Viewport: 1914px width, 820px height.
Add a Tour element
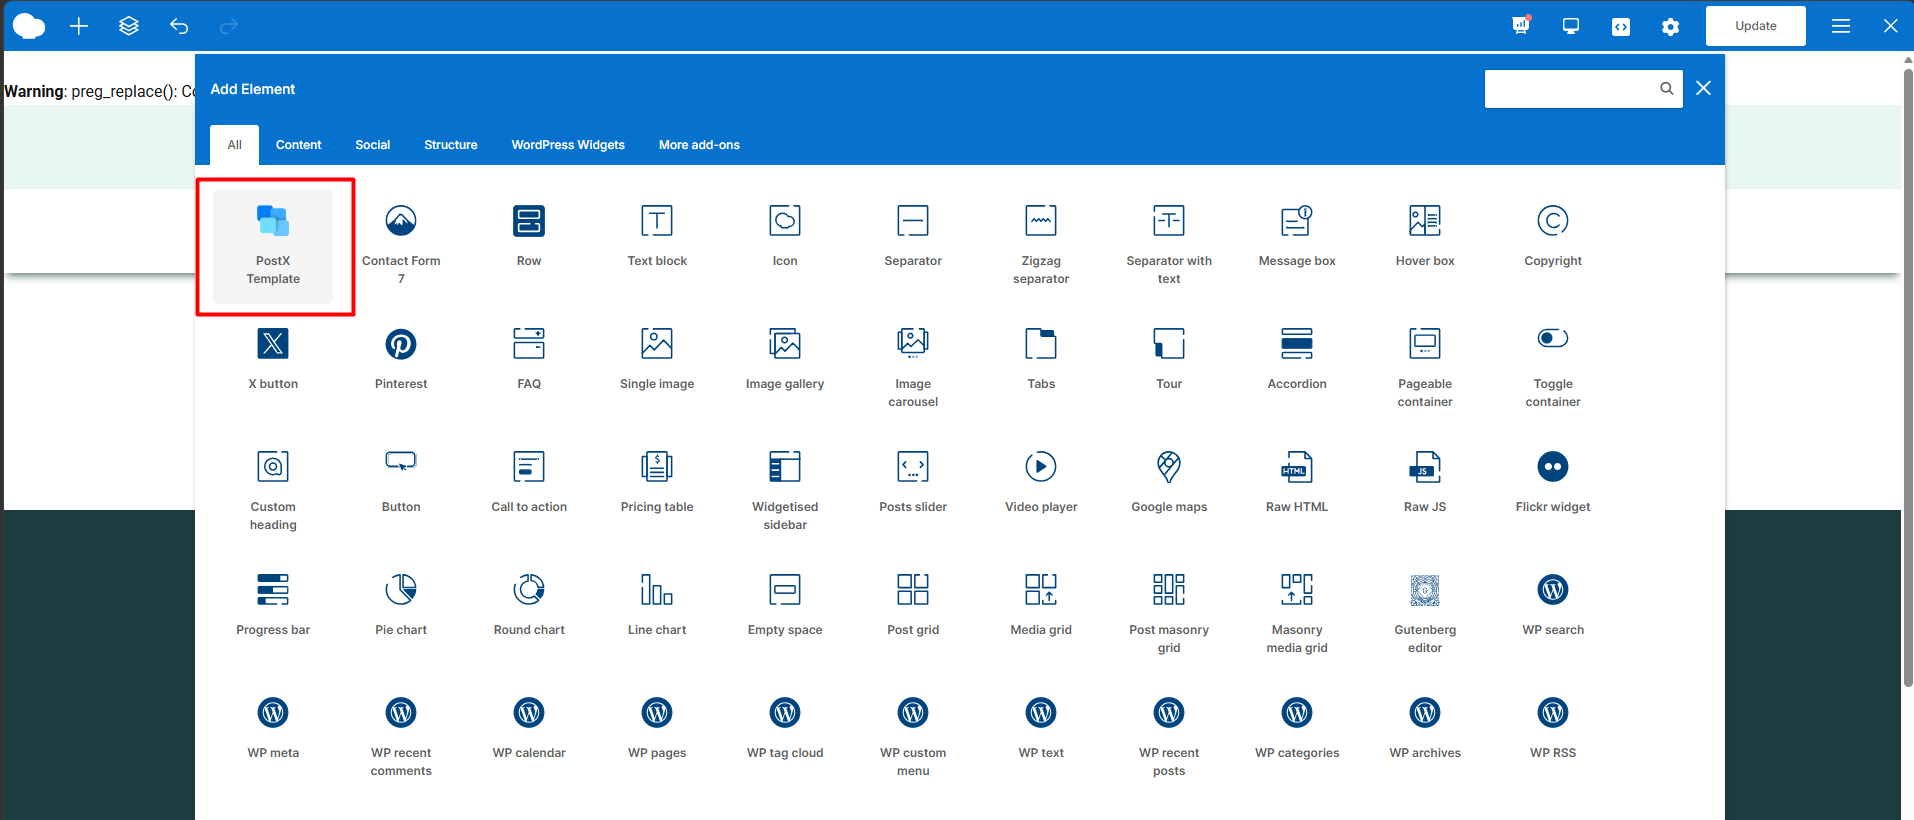(x=1169, y=360)
